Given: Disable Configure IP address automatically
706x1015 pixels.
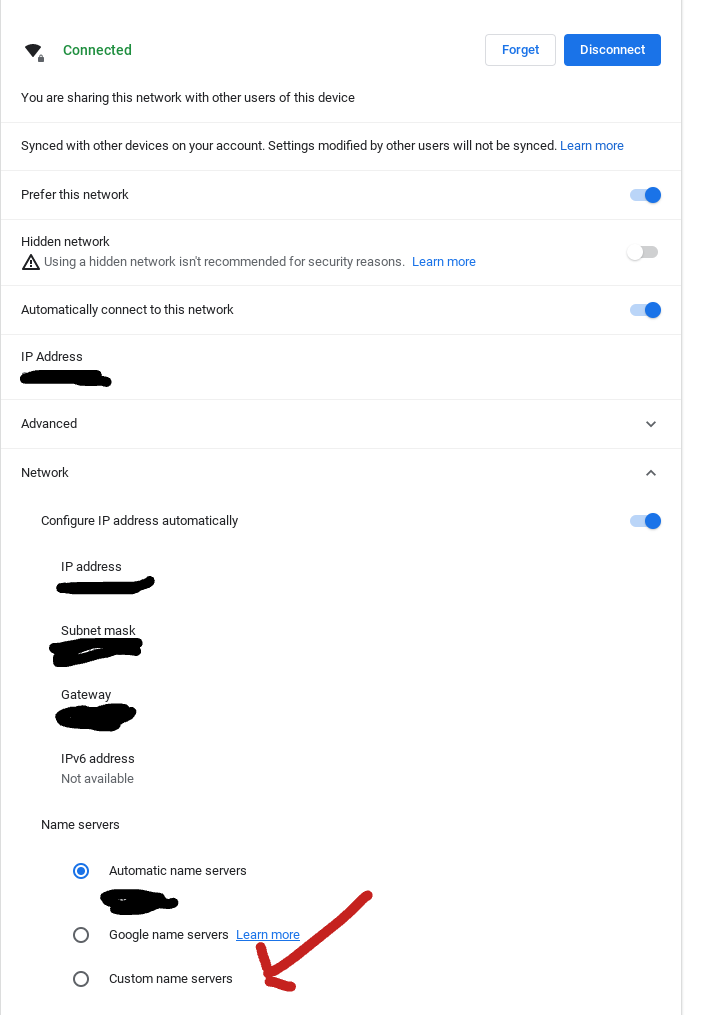Looking at the screenshot, I should click(644, 521).
